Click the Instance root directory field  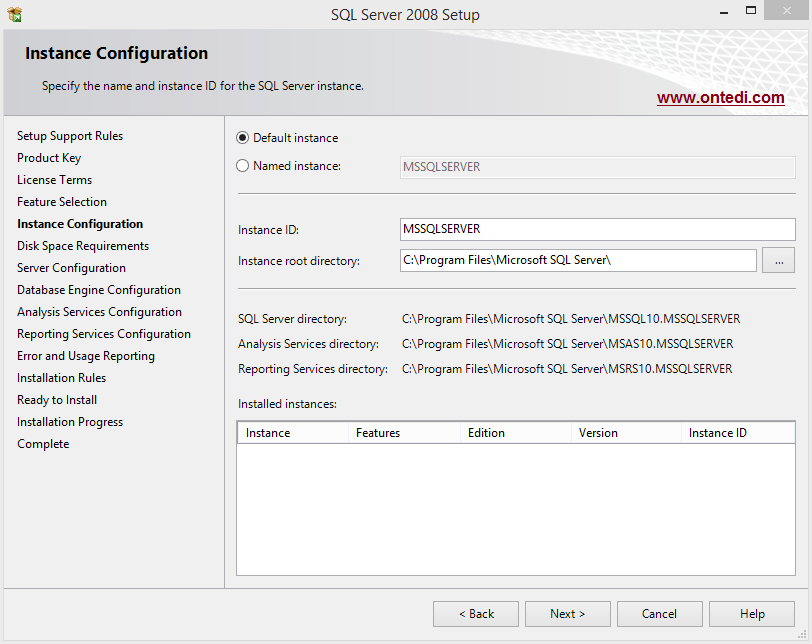pyautogui.click(x=578, y=260)
